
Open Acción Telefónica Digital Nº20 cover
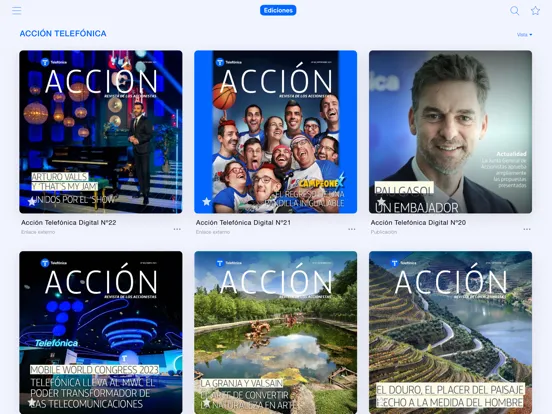[450, 132]
